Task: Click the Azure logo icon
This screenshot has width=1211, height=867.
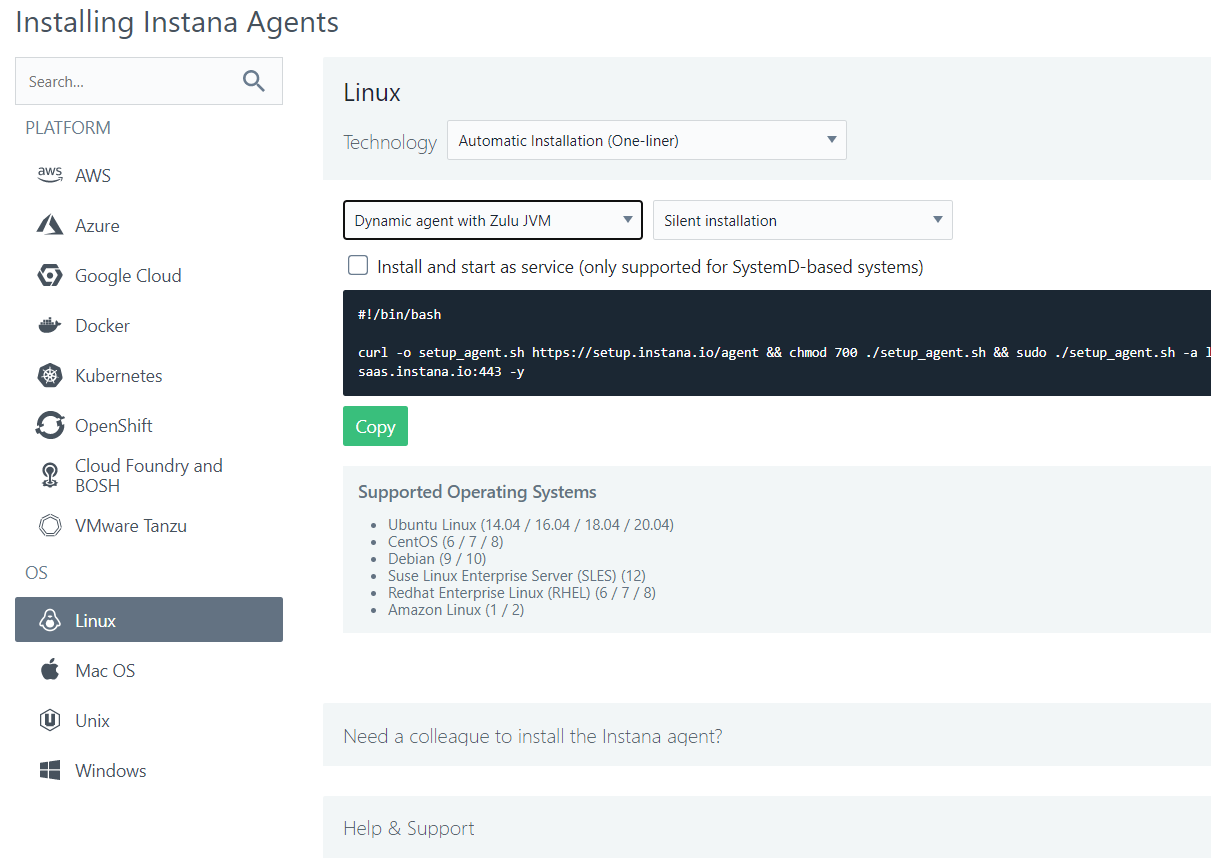Action: [x=49, y=225]
